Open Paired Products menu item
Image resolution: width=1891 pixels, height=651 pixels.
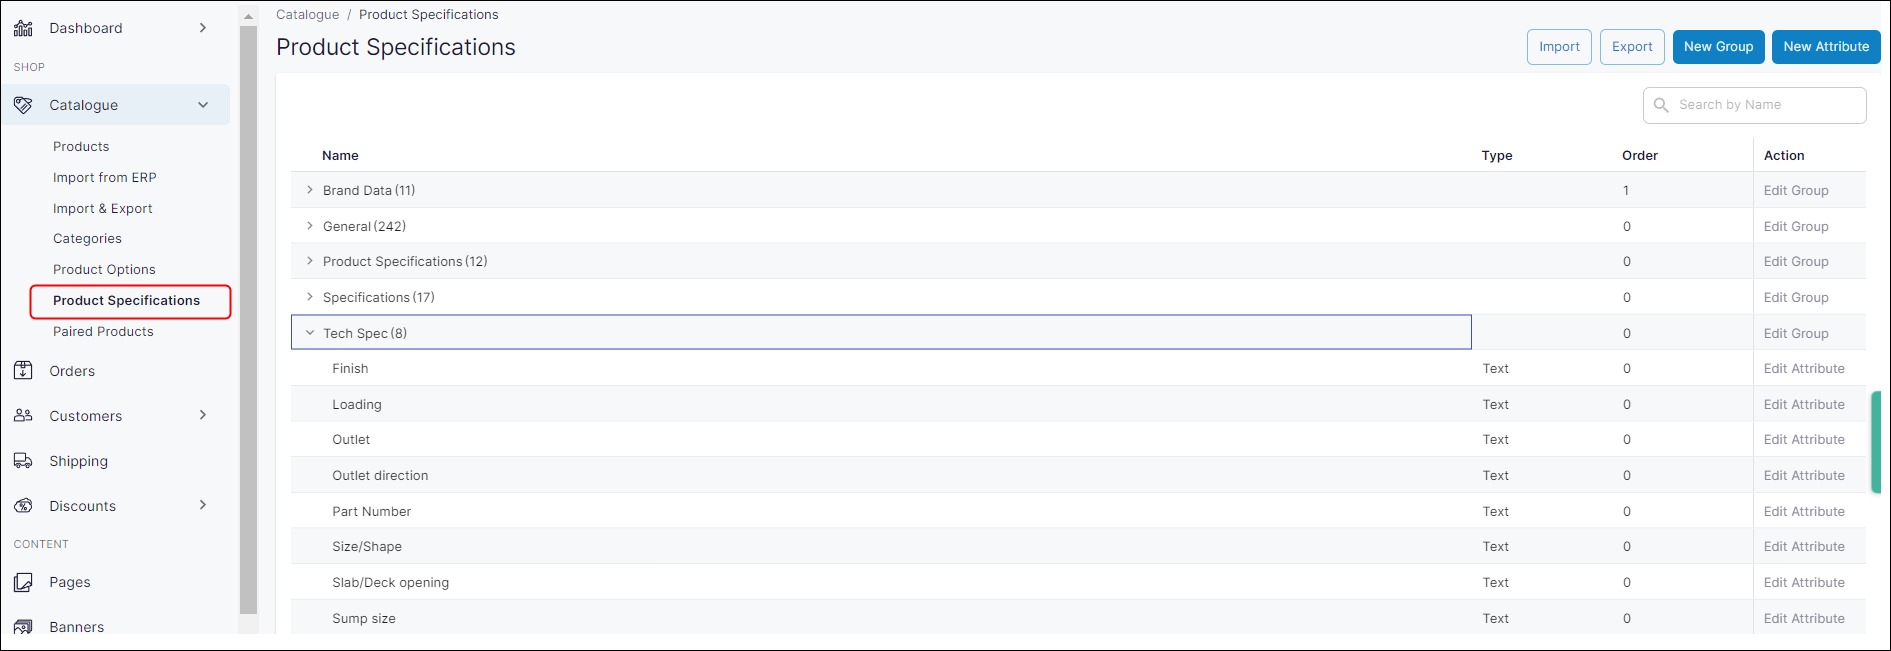click(x=103, y=332)
